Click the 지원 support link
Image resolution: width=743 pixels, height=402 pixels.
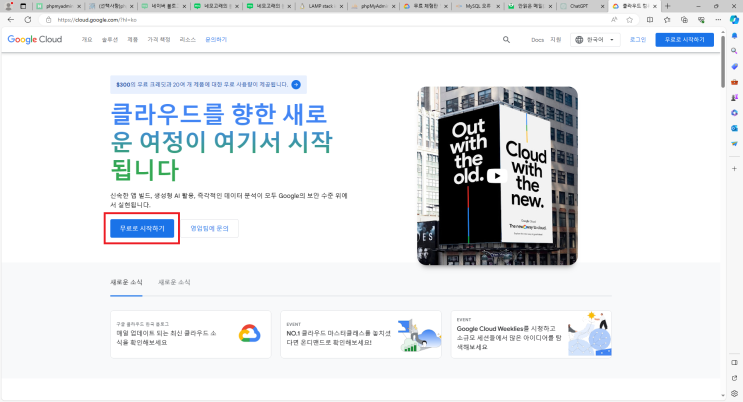[555, 40]
